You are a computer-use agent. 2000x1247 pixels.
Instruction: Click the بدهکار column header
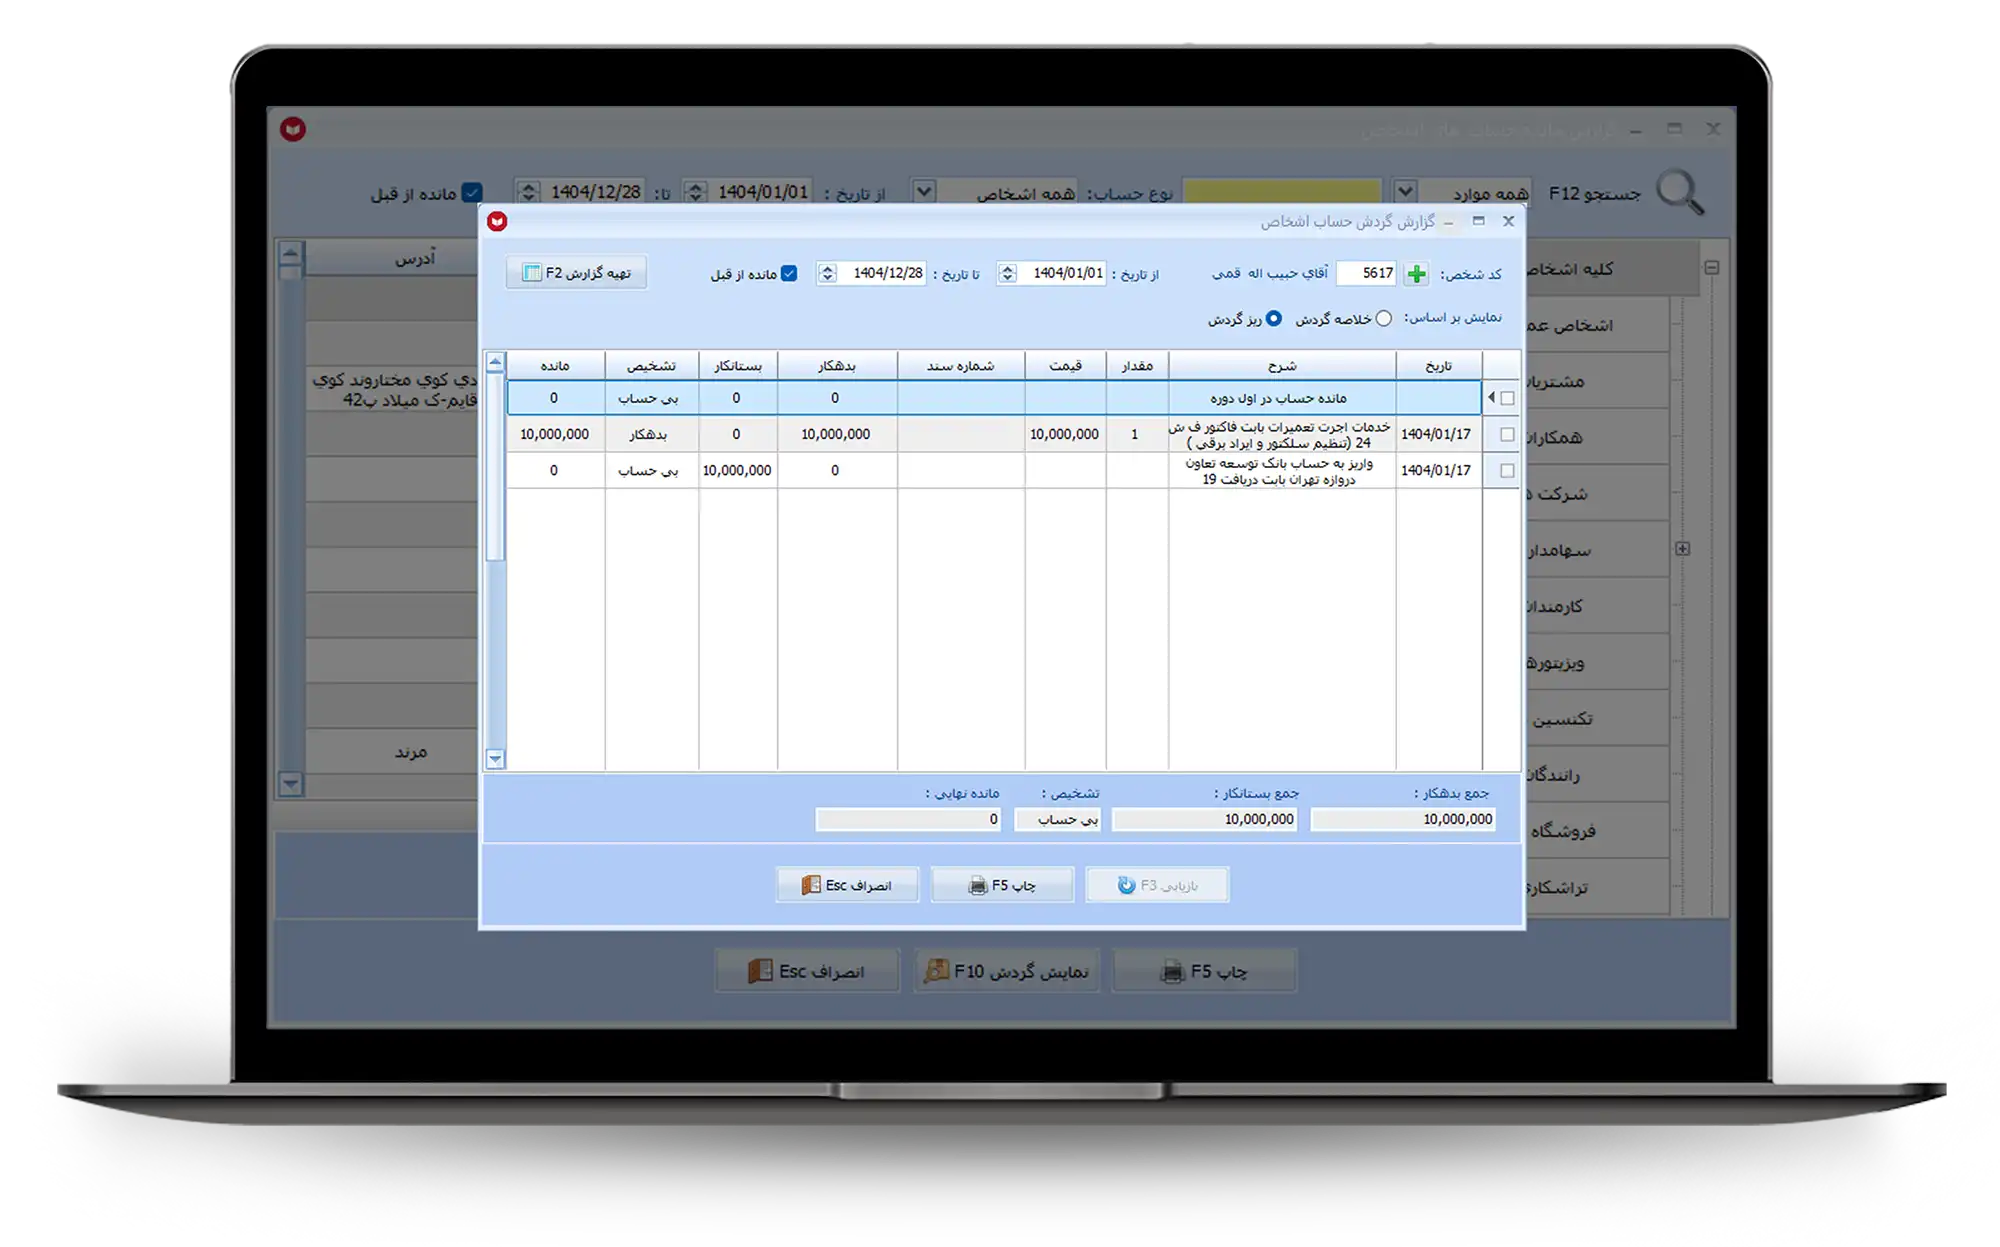pos(836,366)
